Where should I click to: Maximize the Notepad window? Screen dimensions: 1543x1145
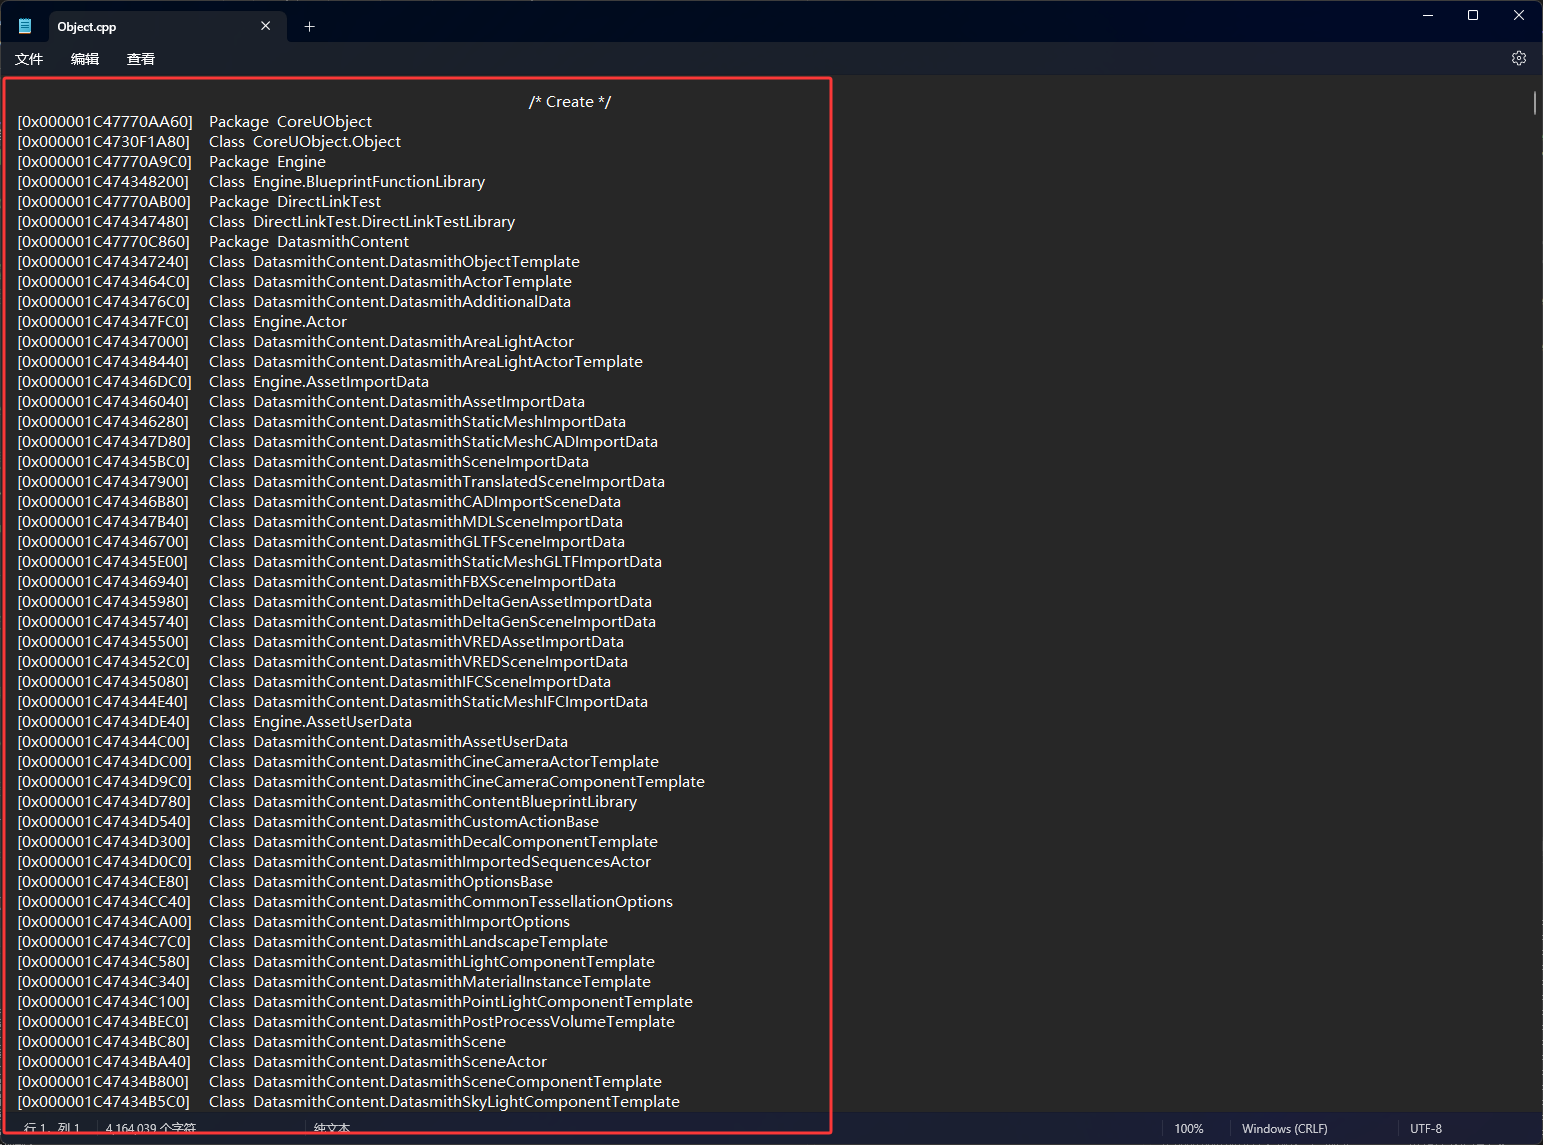click(1473, 15)
